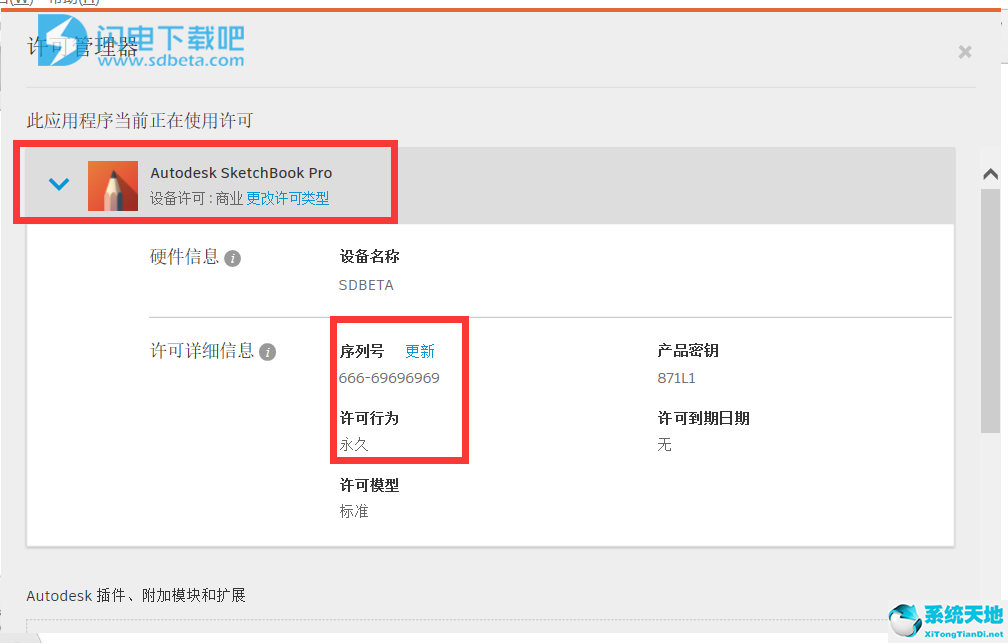Click the 标准 value under 许可模型
Screen dimensions: 1008x643
click(354, 511)
